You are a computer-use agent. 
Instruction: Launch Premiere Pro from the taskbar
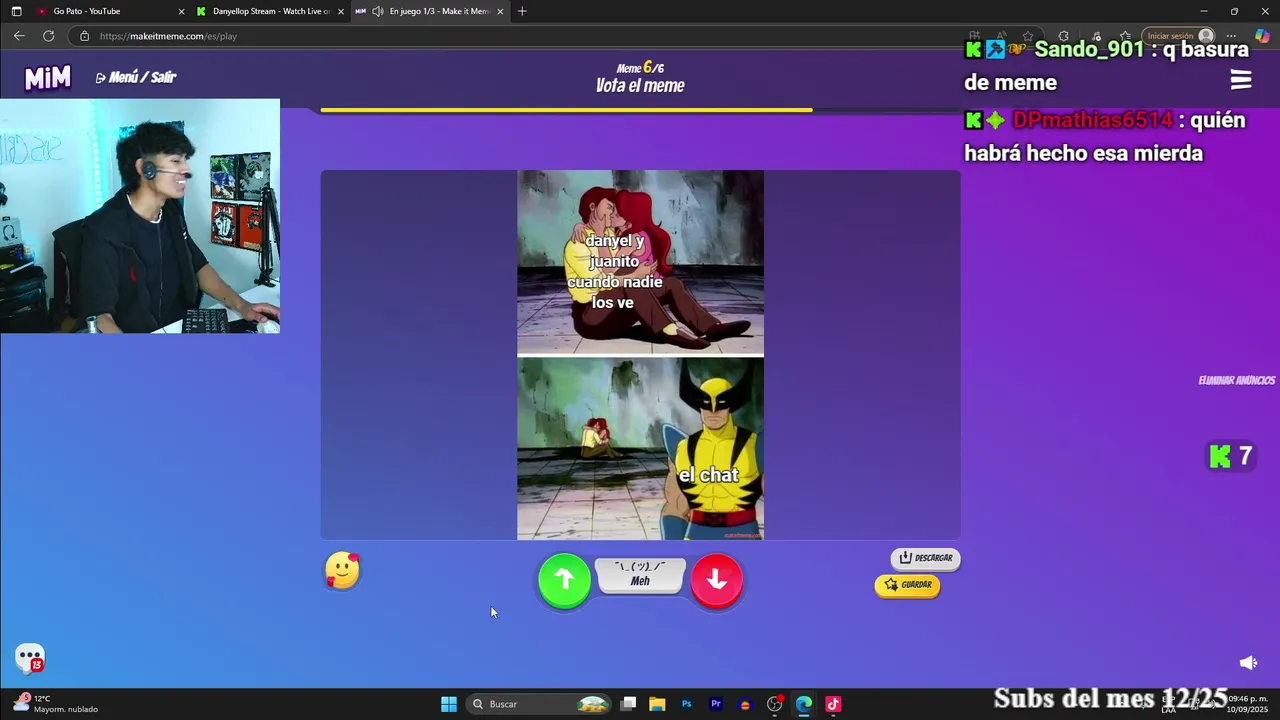coord(716,704)
